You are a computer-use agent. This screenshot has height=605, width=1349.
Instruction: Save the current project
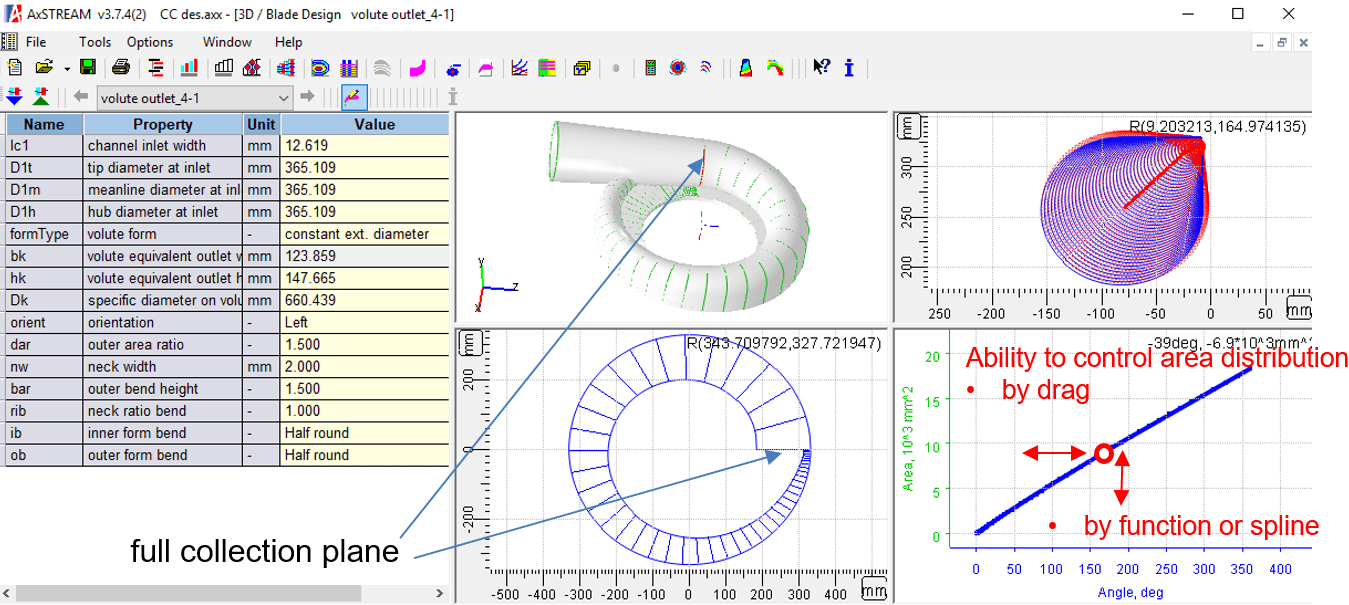pos(87,67)
